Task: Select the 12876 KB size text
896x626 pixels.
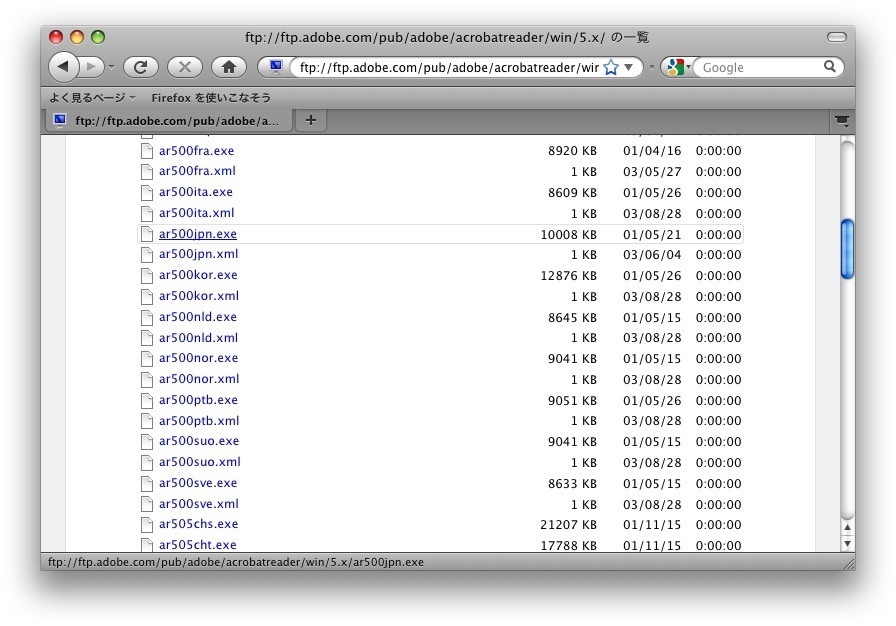Action: tap(569, 276)
